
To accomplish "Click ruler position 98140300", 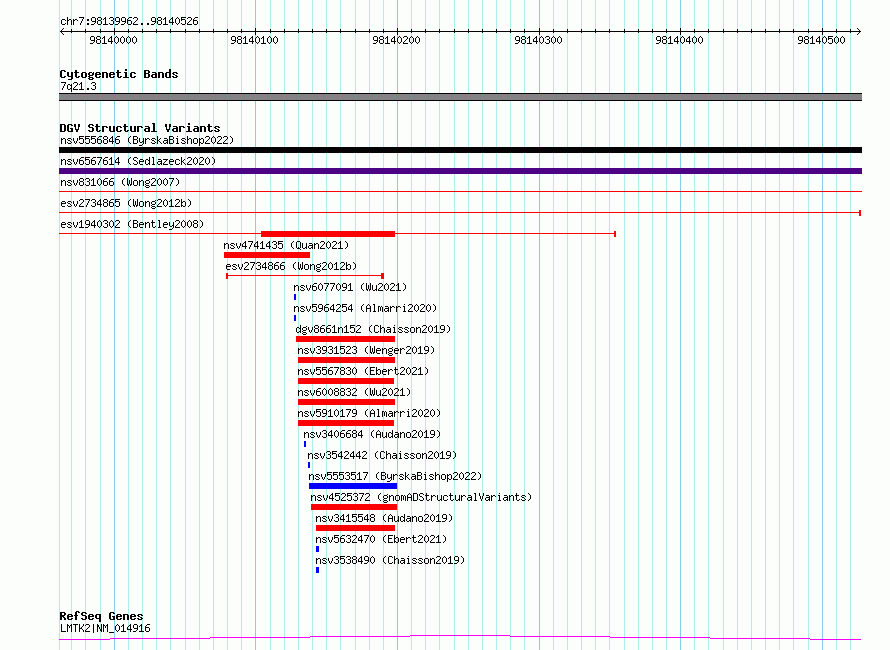I will pyautogui.click(x=538, y=40).
